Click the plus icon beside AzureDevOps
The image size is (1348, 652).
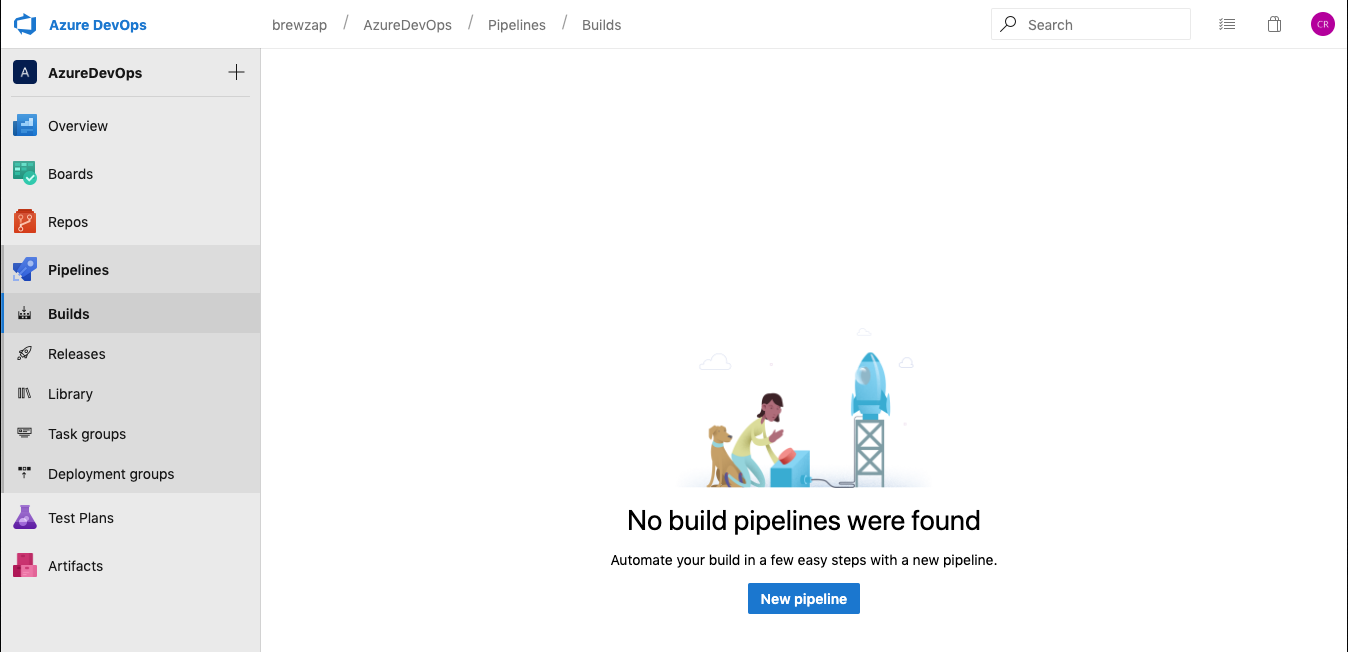pos(236,72)
